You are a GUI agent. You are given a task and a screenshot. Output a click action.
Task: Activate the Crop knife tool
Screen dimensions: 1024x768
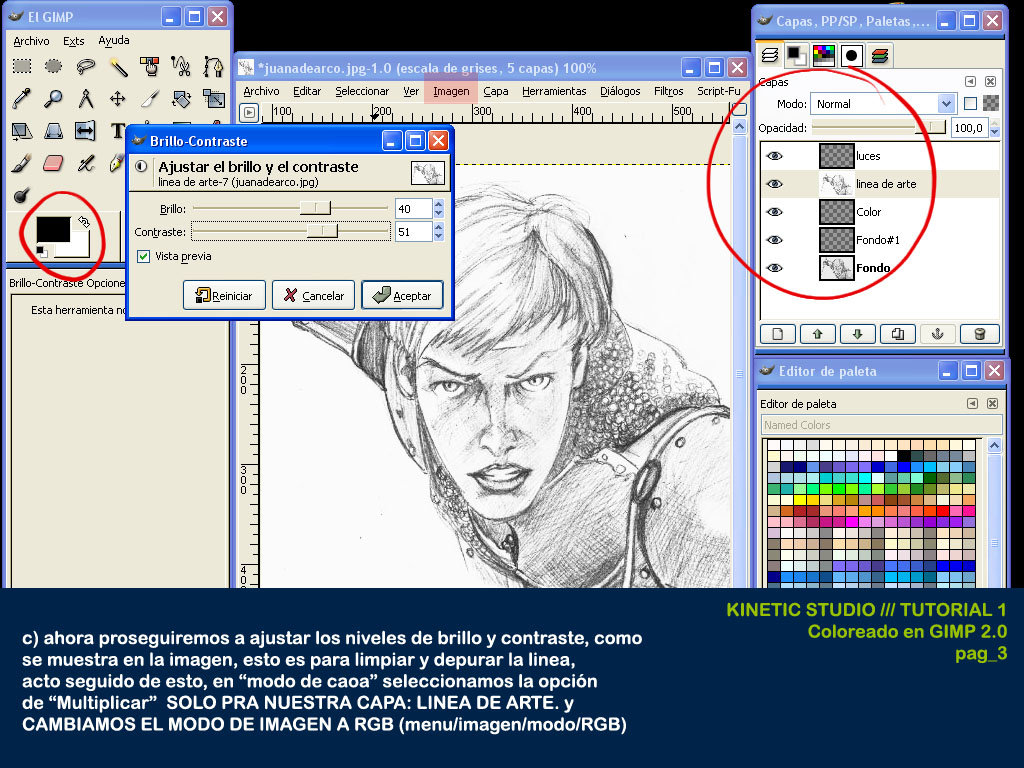click(150, 99)
